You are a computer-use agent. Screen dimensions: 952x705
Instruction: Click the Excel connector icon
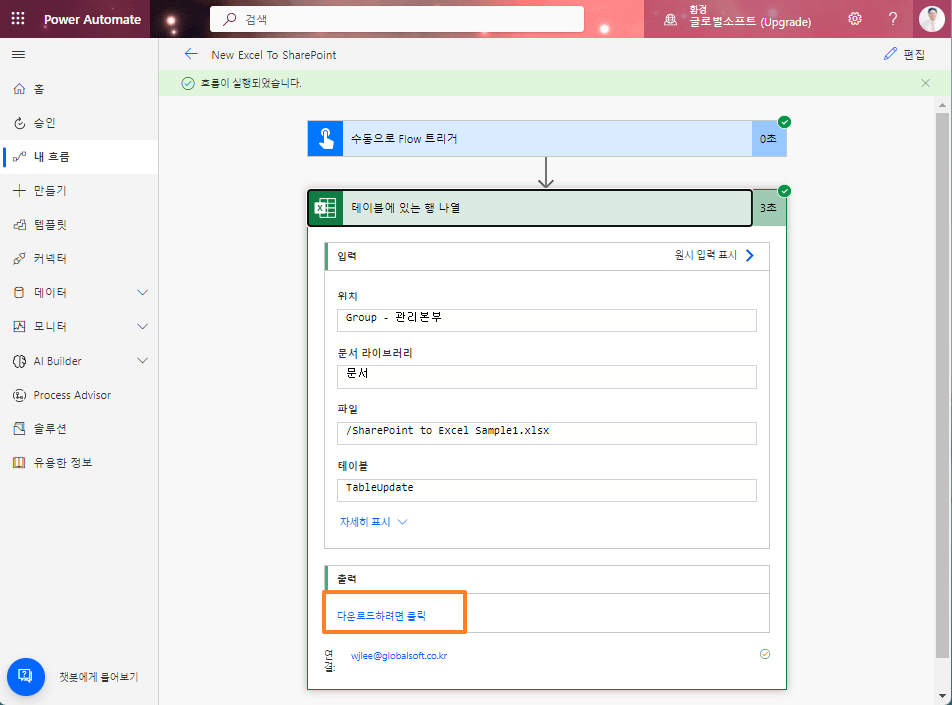(x=325, y=208)
